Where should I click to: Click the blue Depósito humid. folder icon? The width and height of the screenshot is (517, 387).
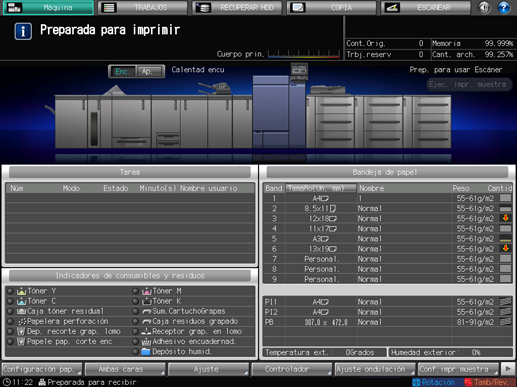[146, 351]
